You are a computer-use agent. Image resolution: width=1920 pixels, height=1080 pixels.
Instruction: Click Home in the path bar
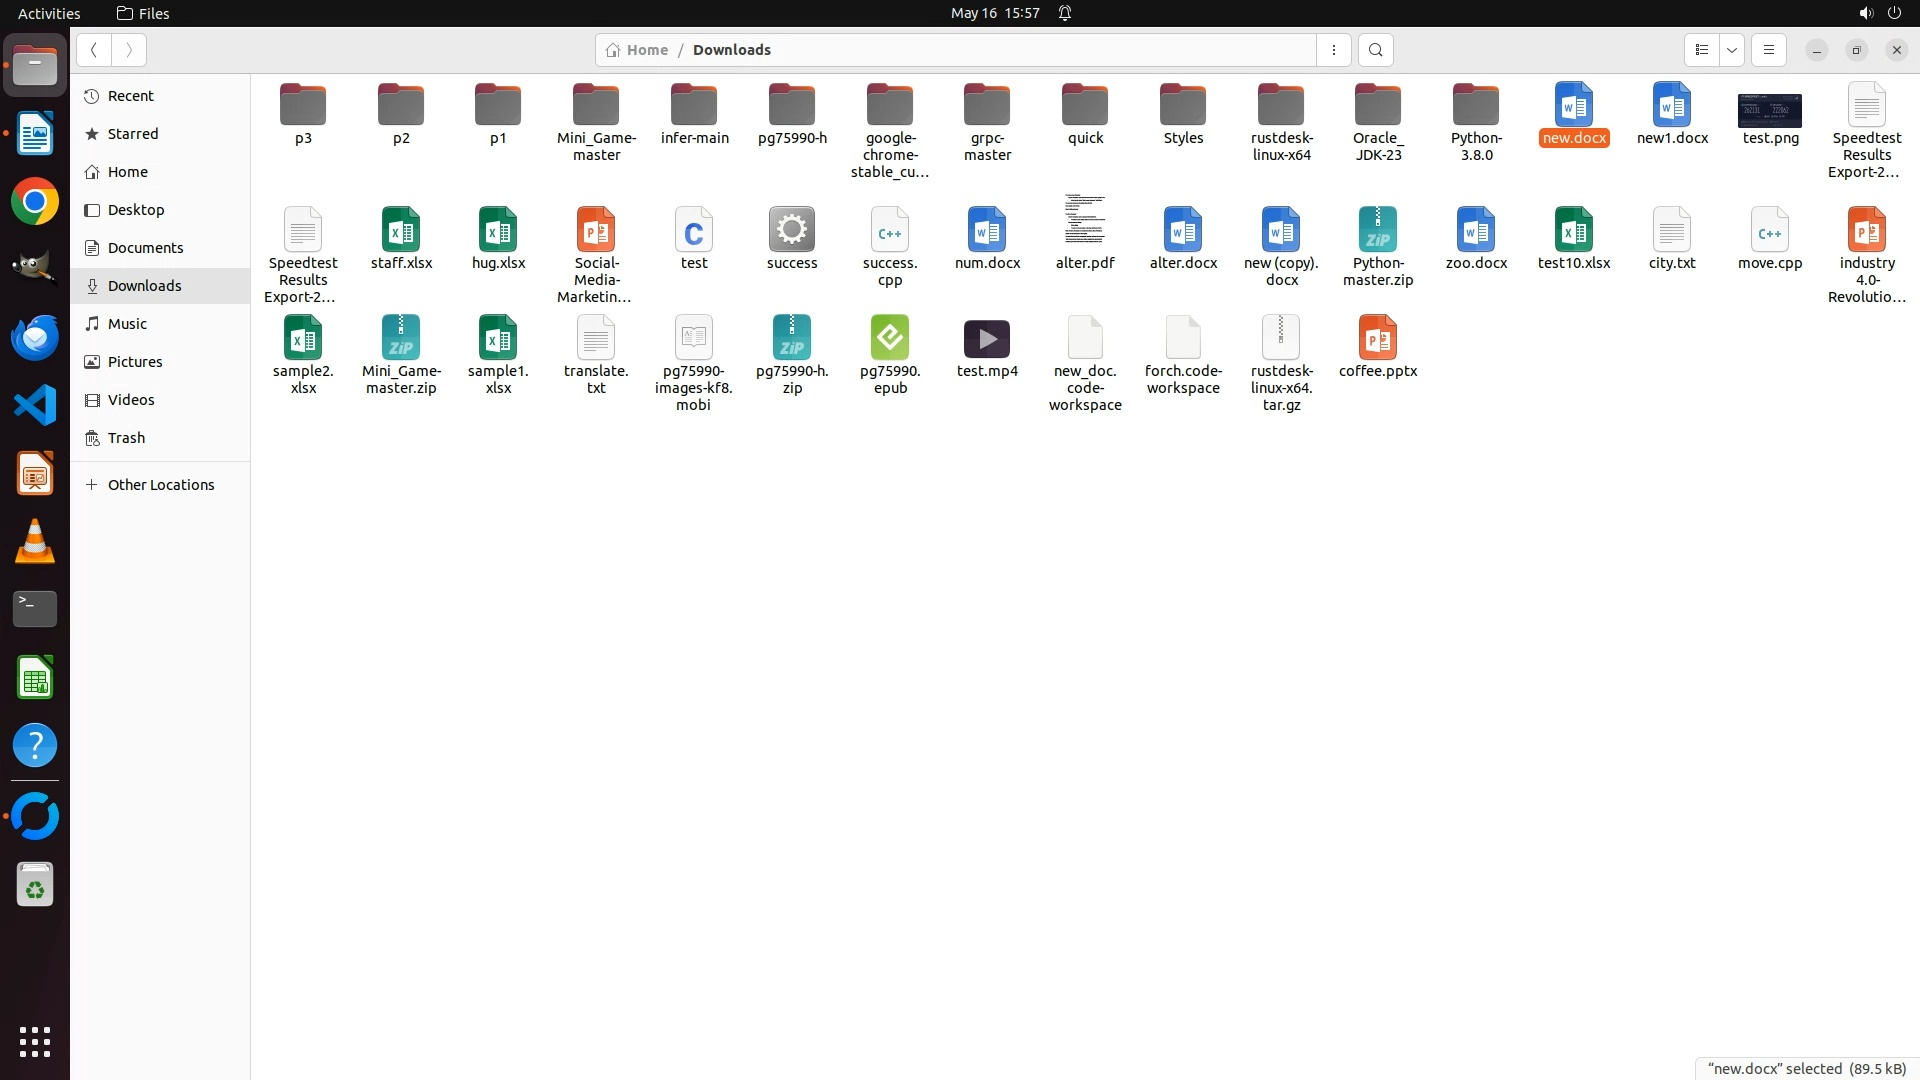637,50
